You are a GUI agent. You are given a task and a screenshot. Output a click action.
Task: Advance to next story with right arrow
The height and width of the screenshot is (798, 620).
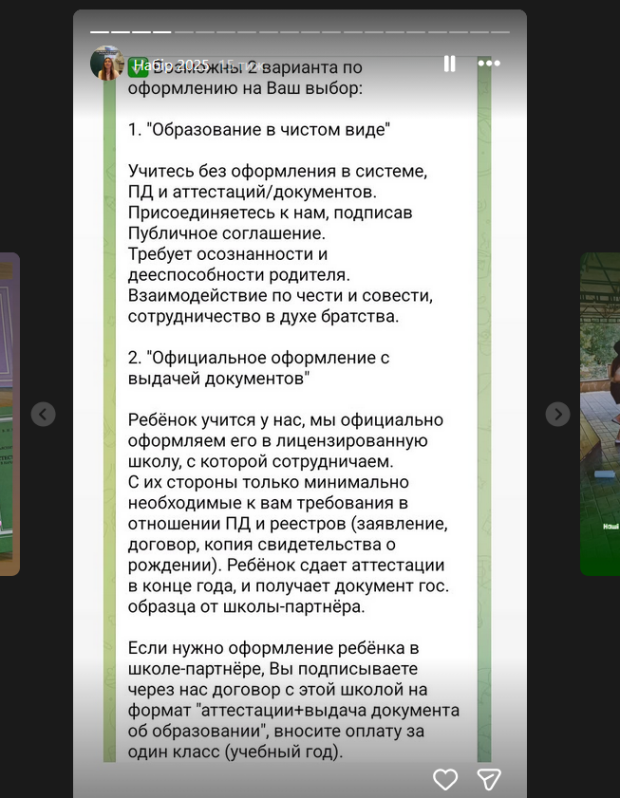(x=558, y=414)
